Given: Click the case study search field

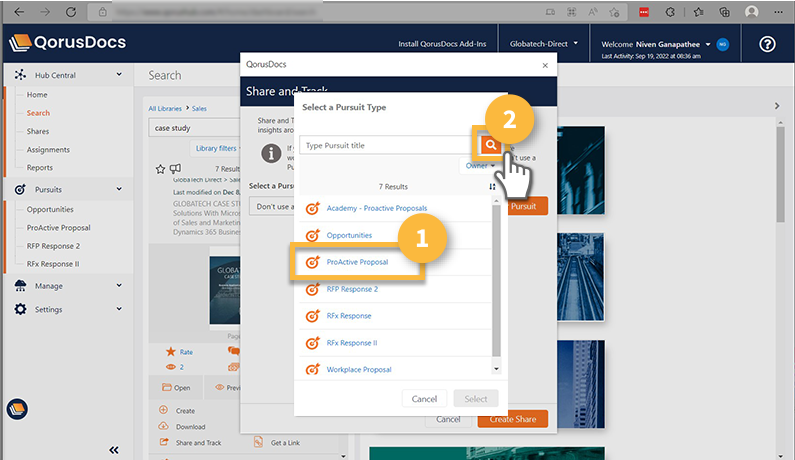Looking at the screenshot, I should [x=195, y=128].
